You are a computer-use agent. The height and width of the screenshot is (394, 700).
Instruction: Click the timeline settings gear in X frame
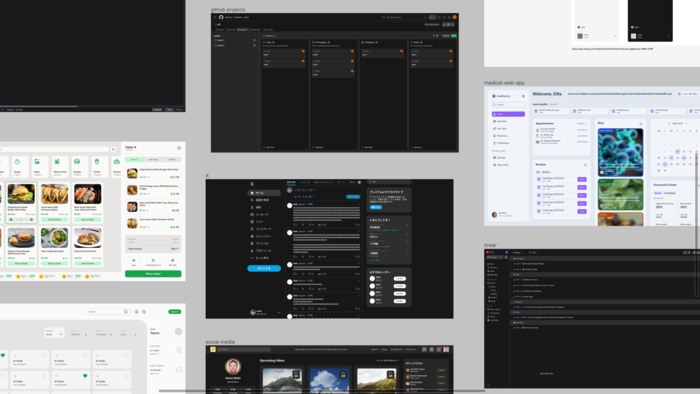(359, 182)
